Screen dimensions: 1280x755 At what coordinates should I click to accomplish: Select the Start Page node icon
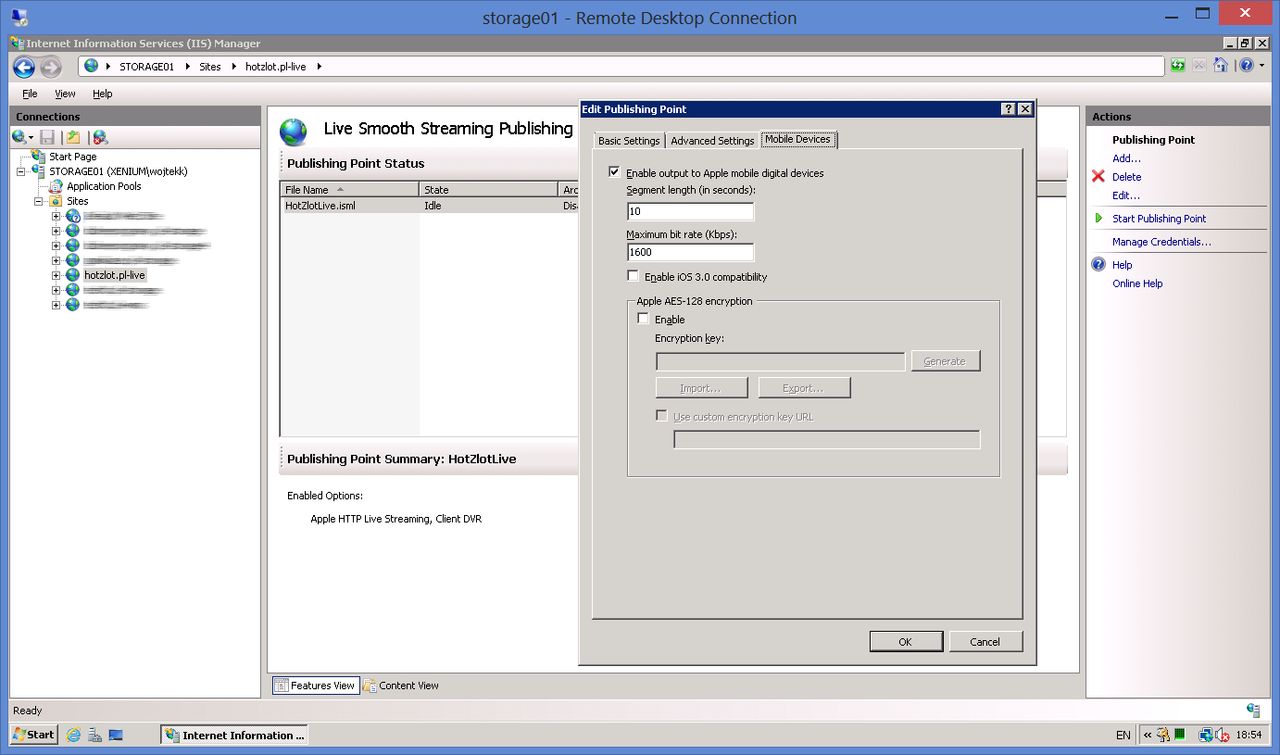point(39,157)
